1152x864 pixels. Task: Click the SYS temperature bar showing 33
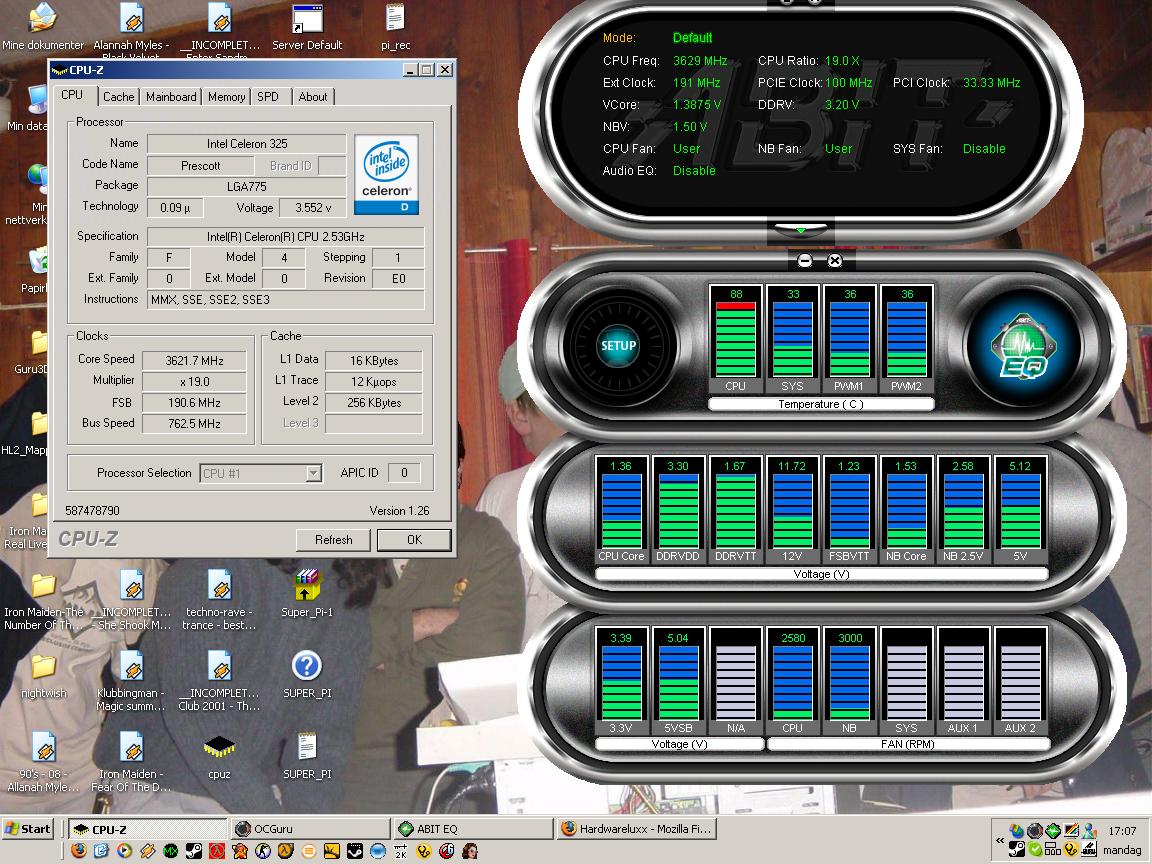pos(793,339)
